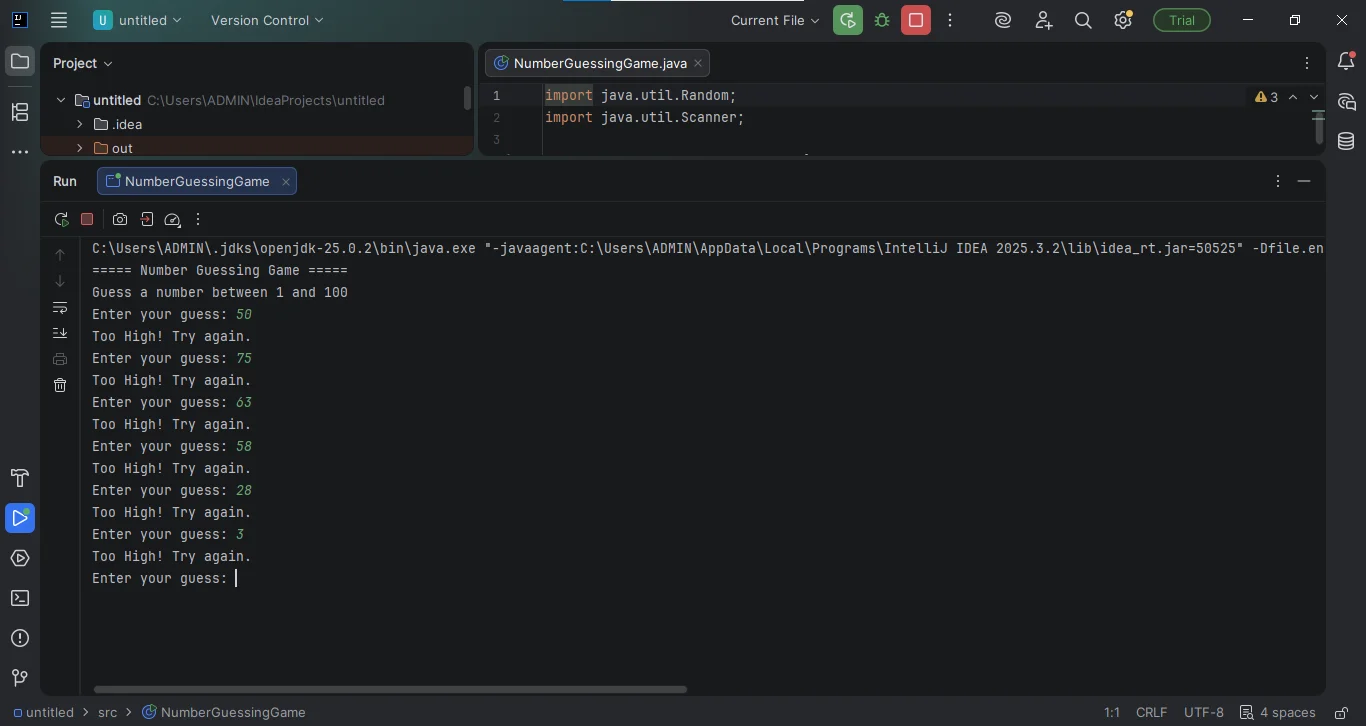Click the console horizontal scrollbar
Screen dimensions: 1366x726
(390, 689)
